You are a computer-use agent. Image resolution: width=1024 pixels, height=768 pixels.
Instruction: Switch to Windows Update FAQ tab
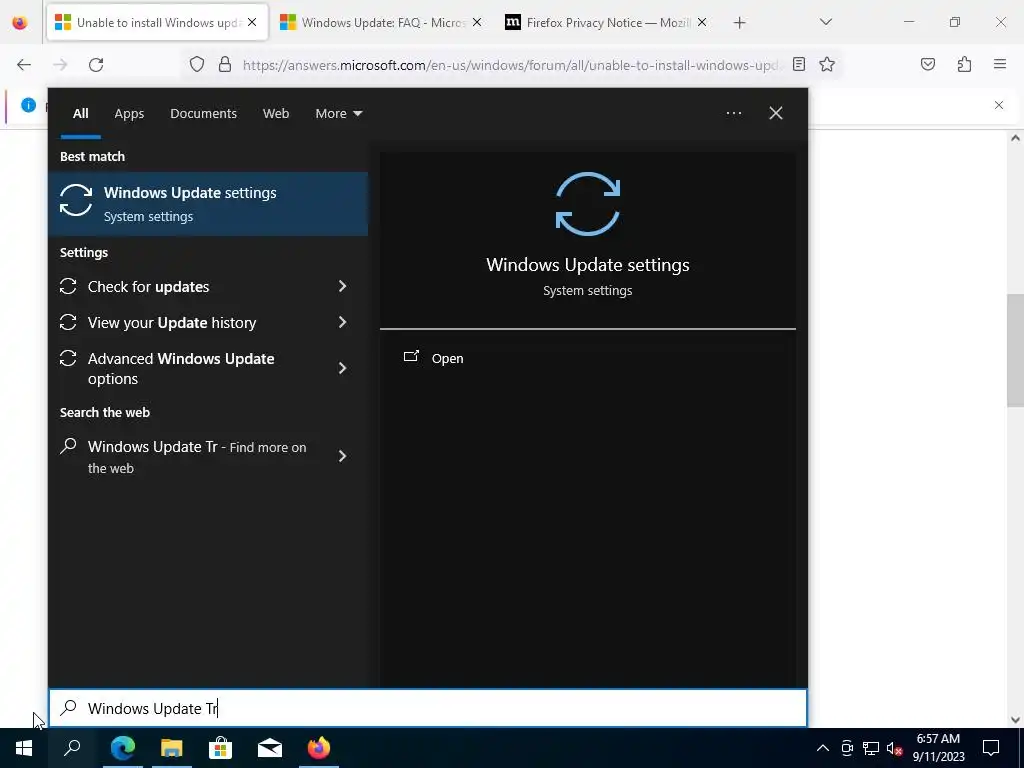tap(381, 23)
